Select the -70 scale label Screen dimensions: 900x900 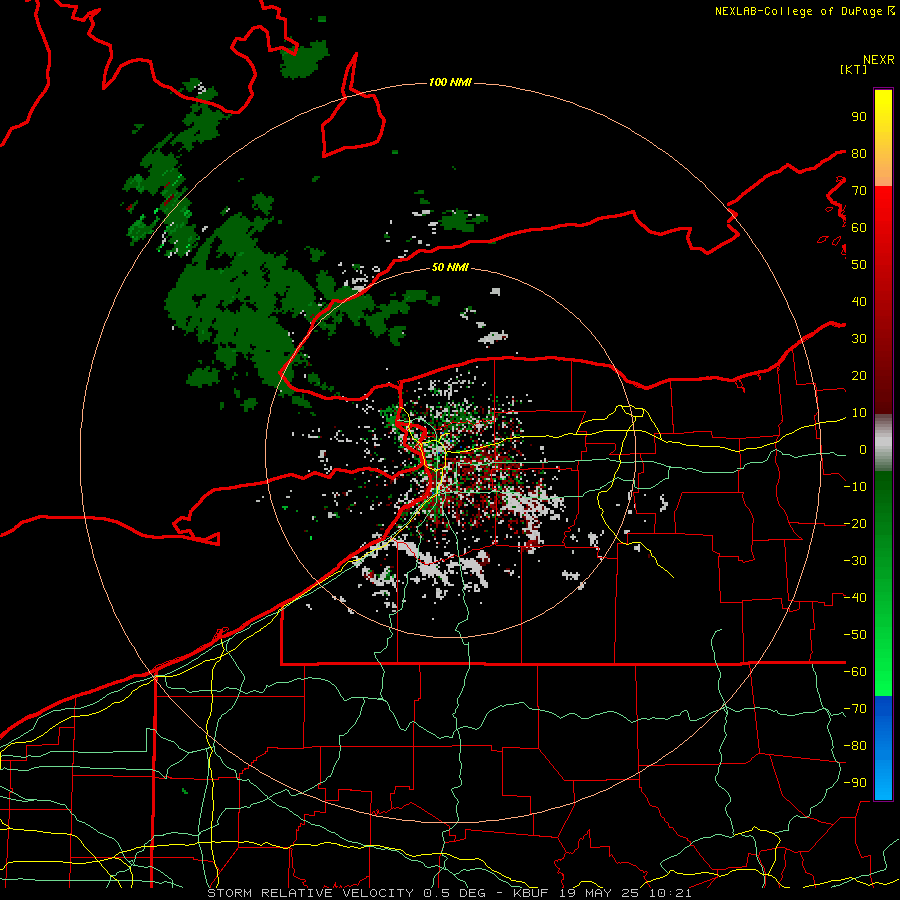[855, 709]
